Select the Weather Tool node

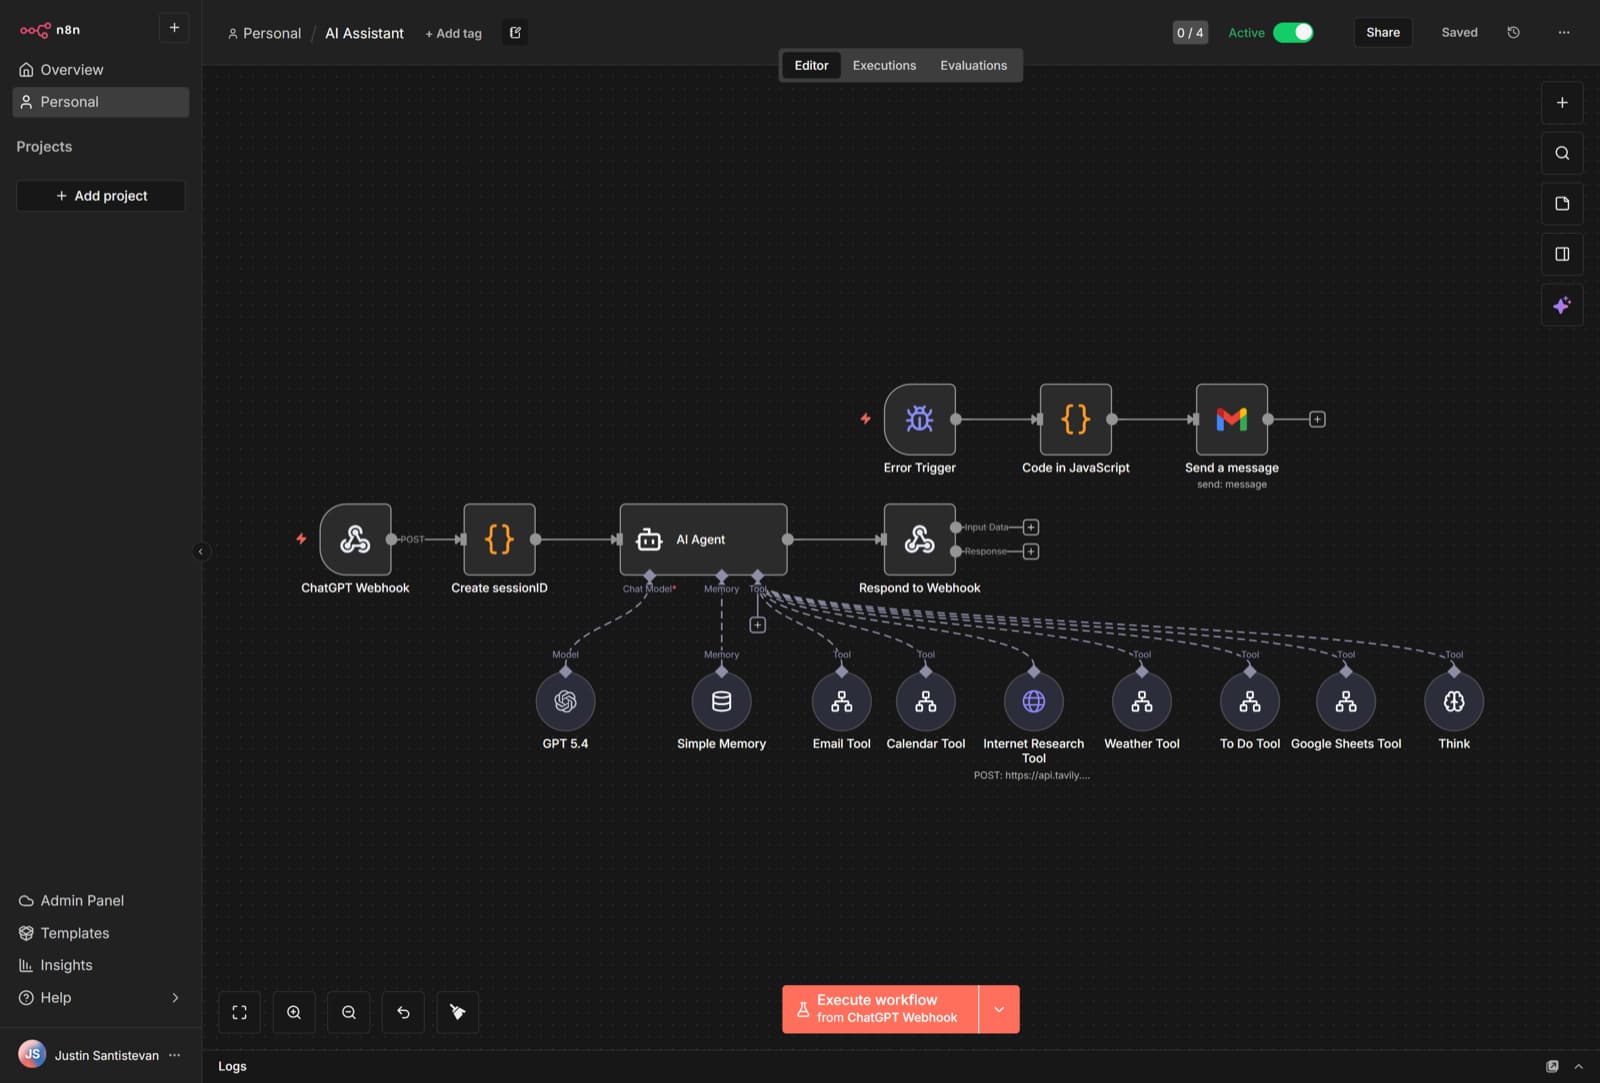point(1141,701)
